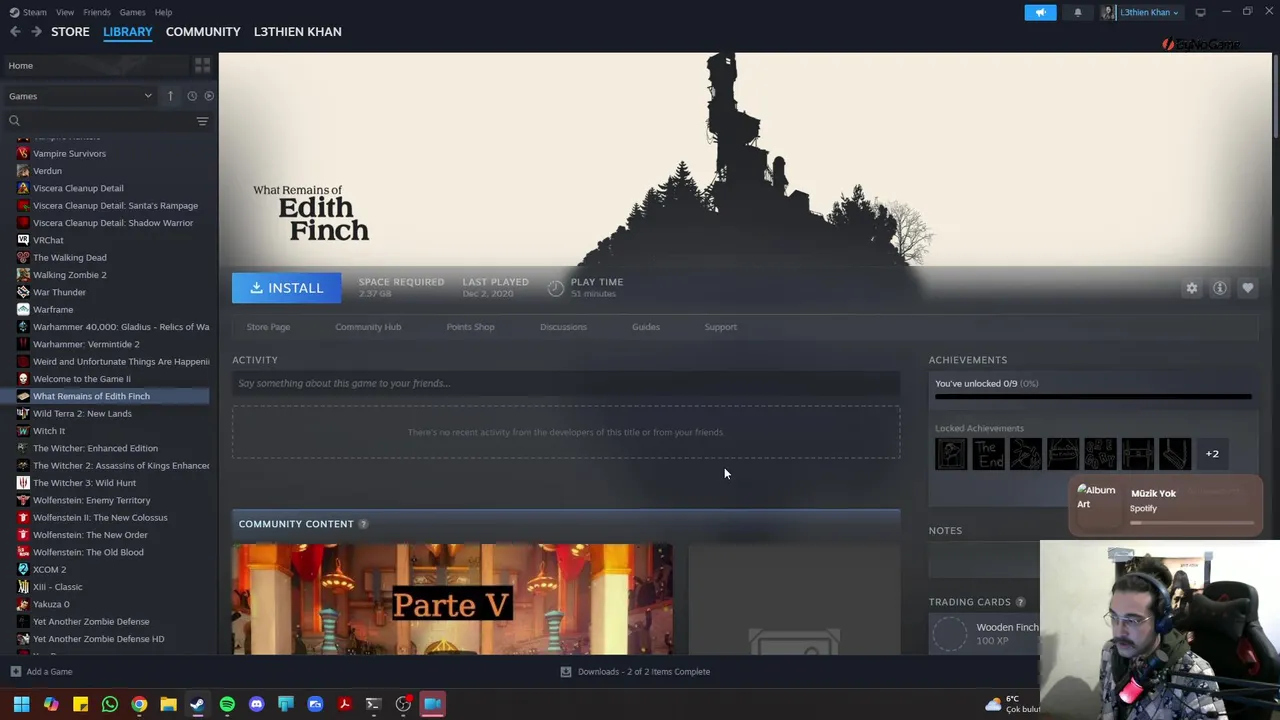The height and width of the screenshot is (720, 1280).
Task: Open Steam announcements megaphone button
Action: pyautogui.click(x=1040, y=12)
